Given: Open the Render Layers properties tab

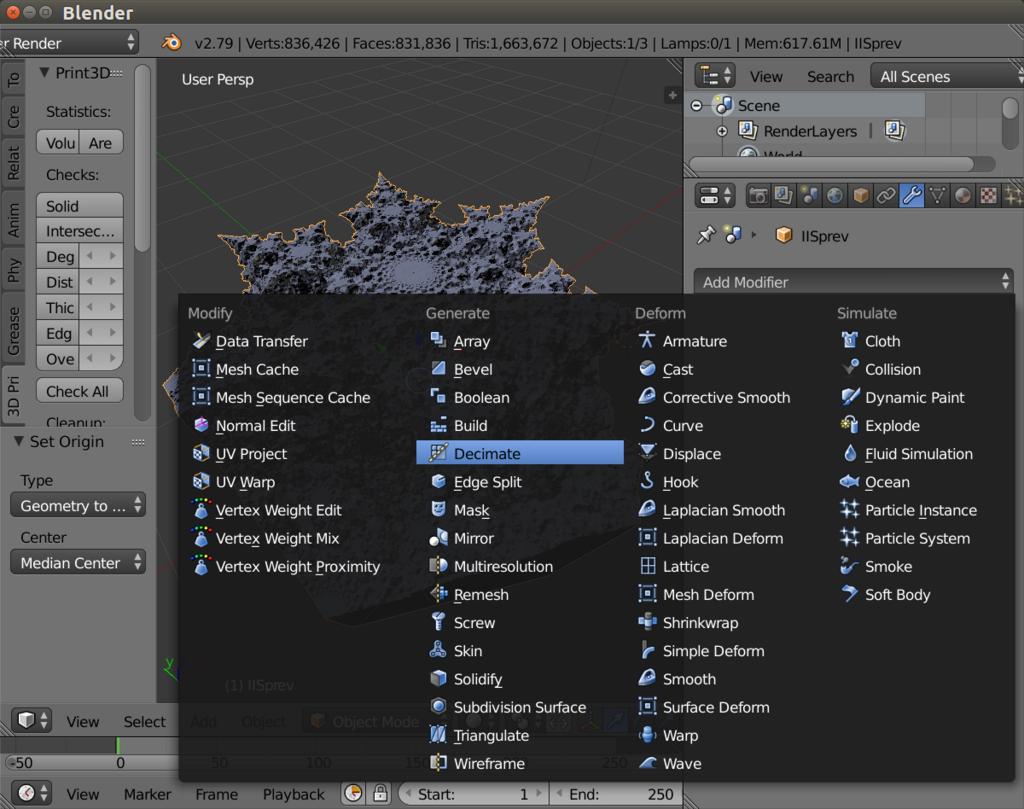Looking at the screenshot, I should pyautogui.click(x=784, y=195).
